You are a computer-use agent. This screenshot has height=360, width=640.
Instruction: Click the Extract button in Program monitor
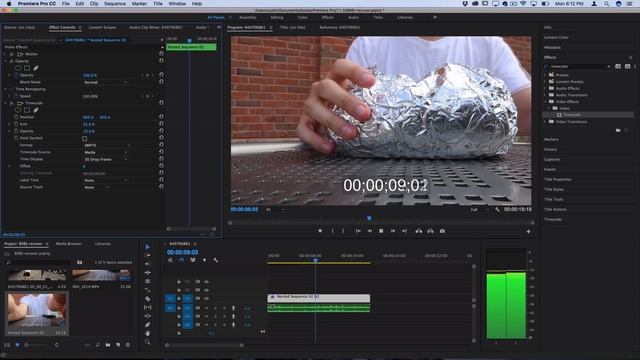coord(431,231)
